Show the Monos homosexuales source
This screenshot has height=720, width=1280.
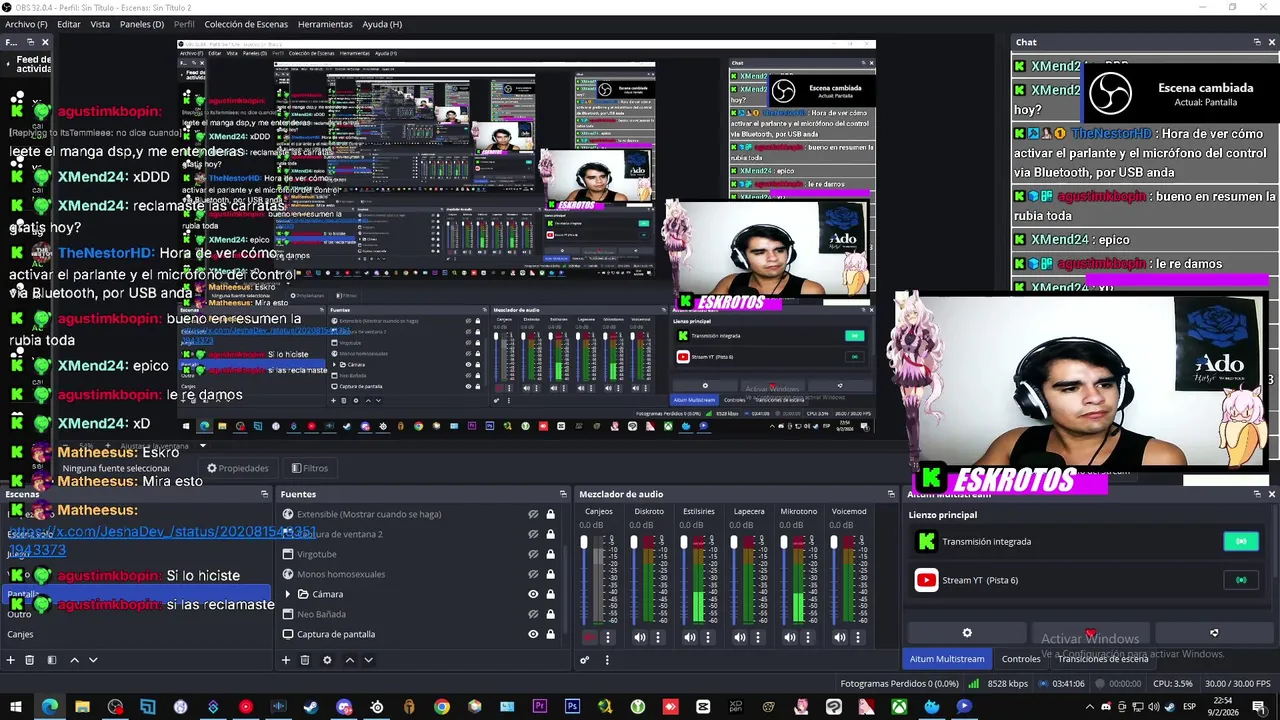533,574
